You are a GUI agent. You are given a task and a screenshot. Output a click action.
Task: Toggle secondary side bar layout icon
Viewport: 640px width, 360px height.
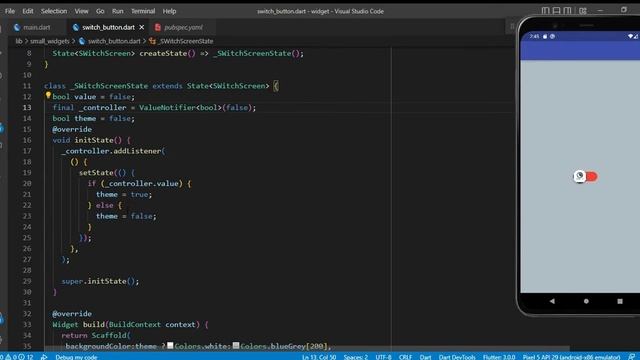pos(567,11)
